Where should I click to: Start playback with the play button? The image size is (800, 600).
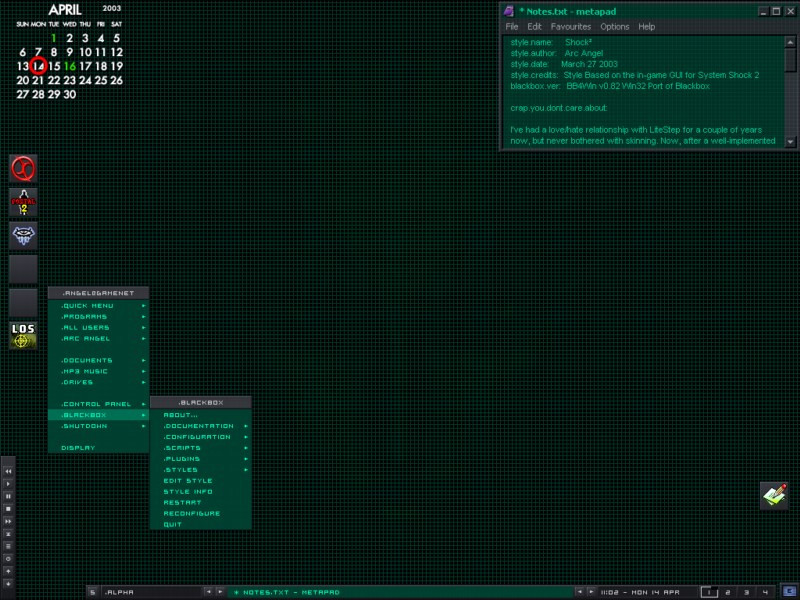pyautogui.click(x=8, y=484)
